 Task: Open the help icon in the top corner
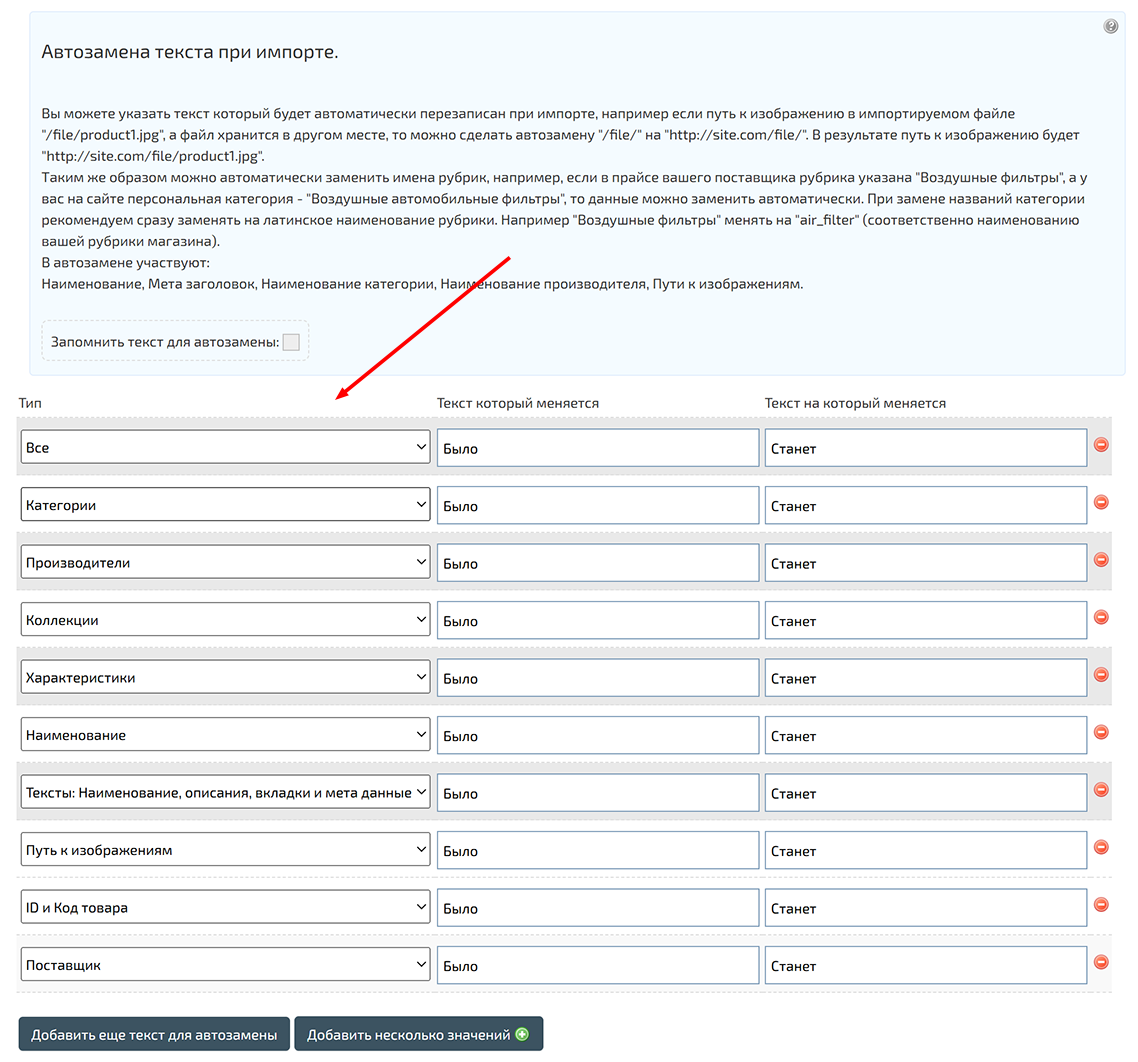pyautogui.click(x=1110, y=26)
